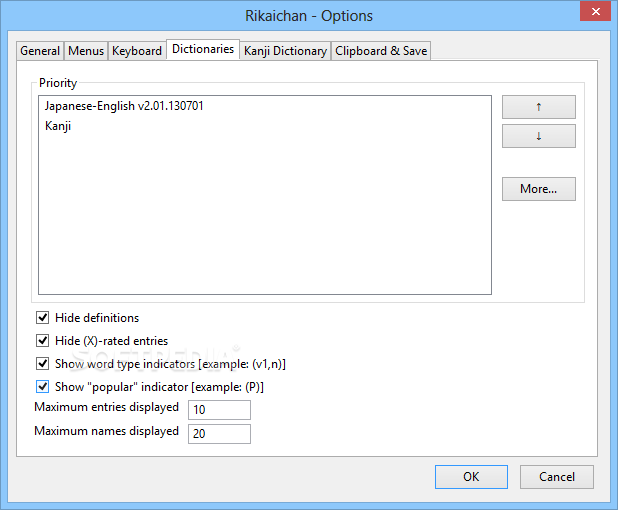Move selected dictionary down with arrow button
This screenshot has width=618, height=510.
pyautogui.click(x=538, y=136)
